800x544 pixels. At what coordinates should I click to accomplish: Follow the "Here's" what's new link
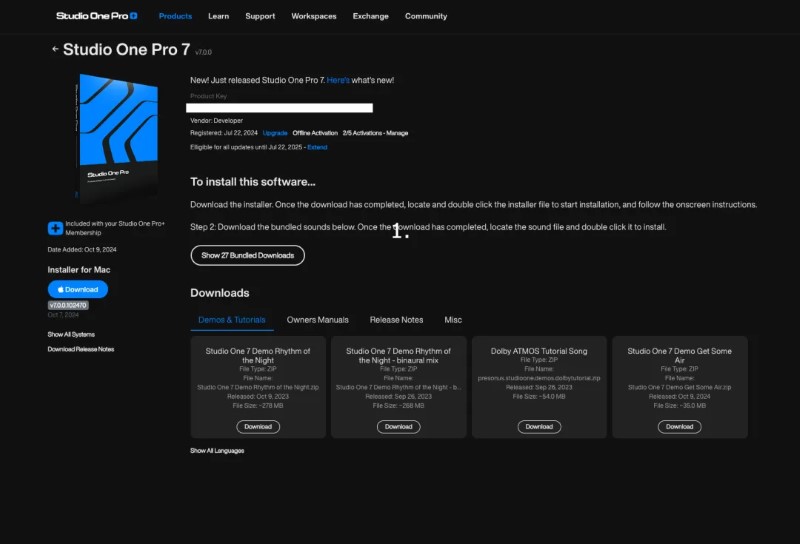(x=338, y=80)
